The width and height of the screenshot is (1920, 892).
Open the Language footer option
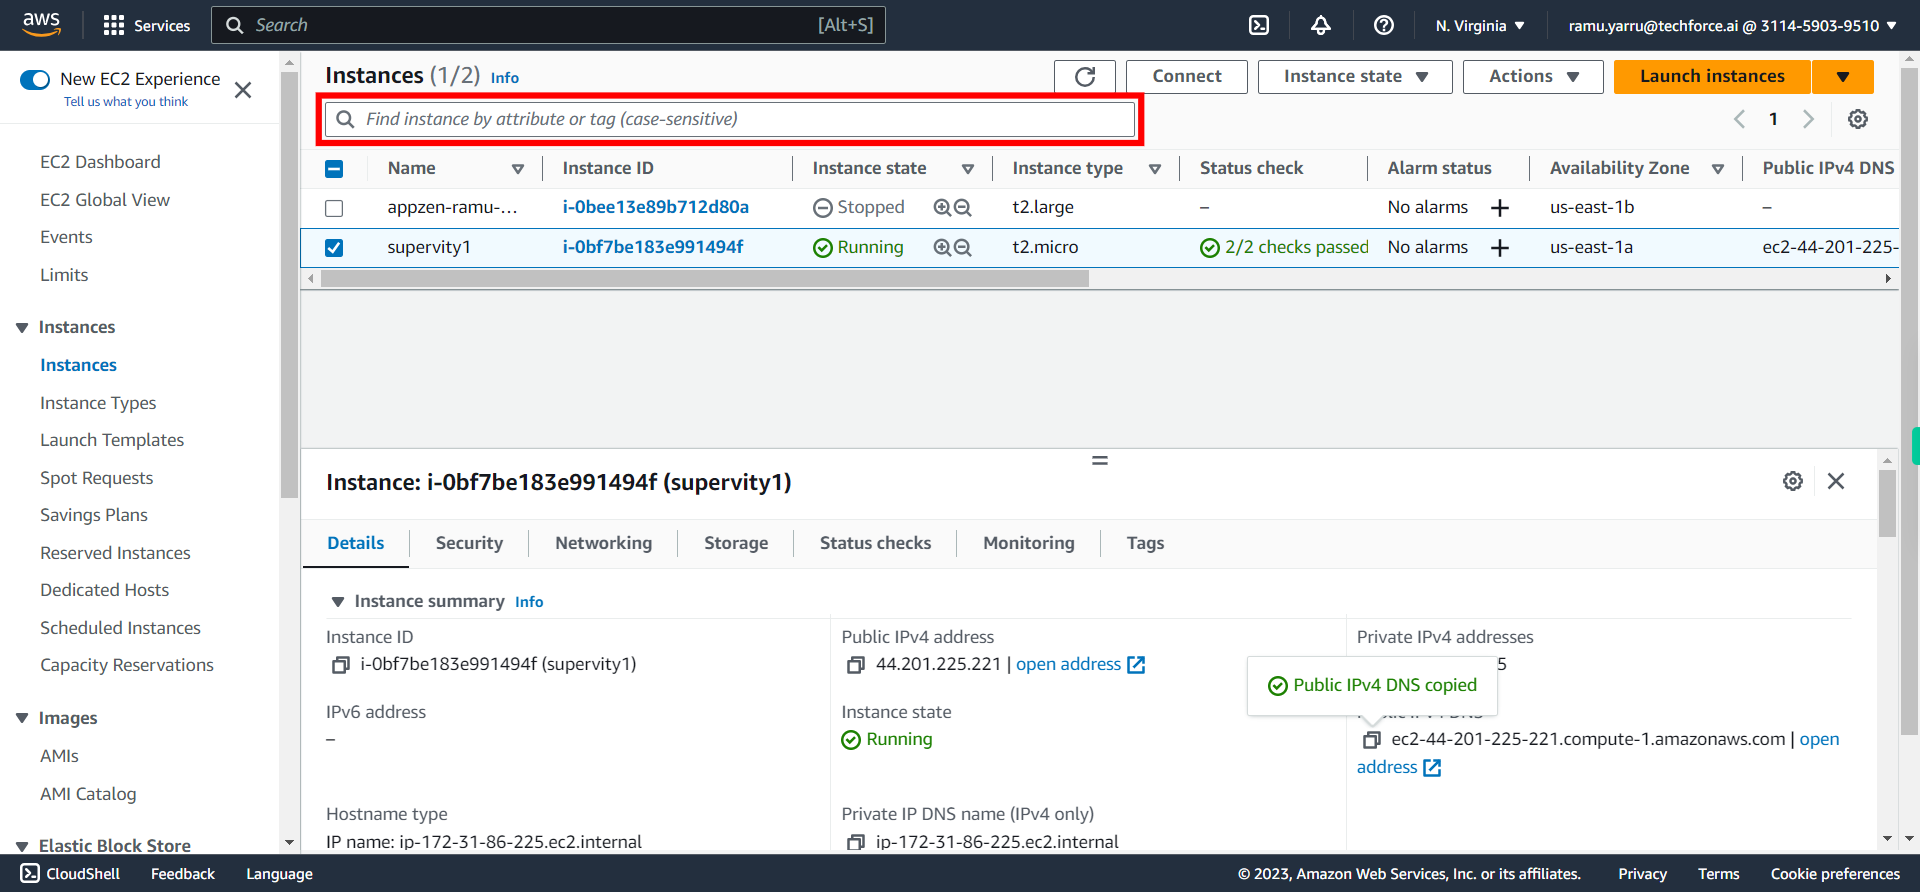coord(279,874)
